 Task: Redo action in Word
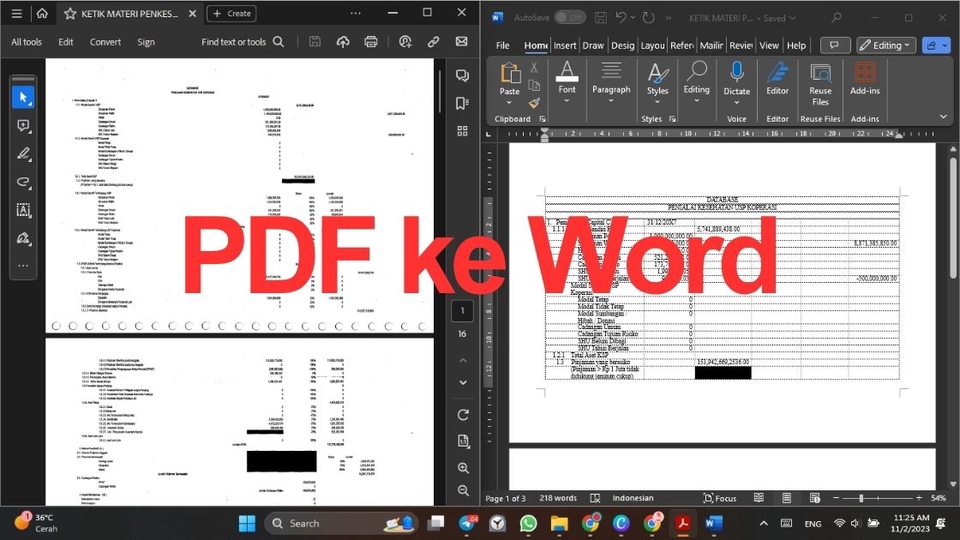coord(648,18)
